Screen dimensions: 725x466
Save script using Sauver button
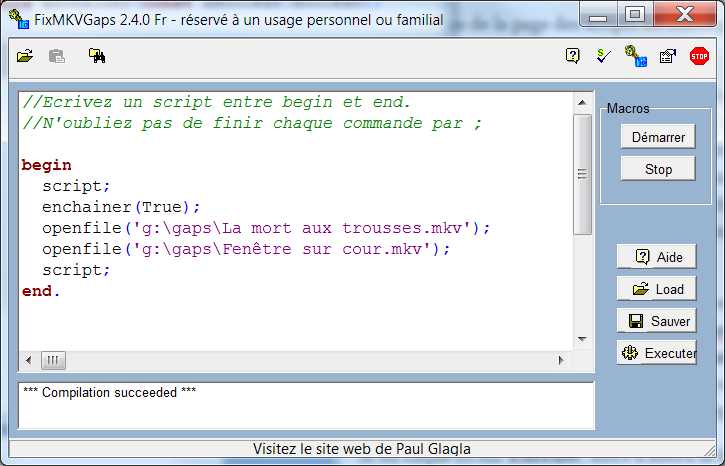[656, 321]
